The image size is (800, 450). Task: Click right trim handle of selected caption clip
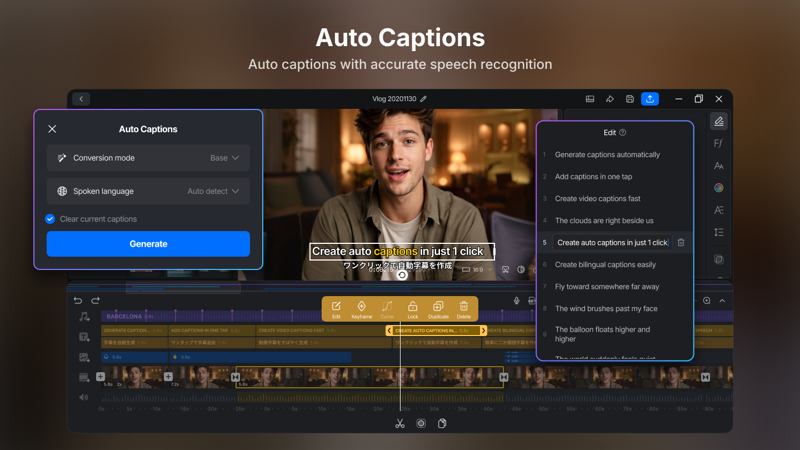point(483,331)
